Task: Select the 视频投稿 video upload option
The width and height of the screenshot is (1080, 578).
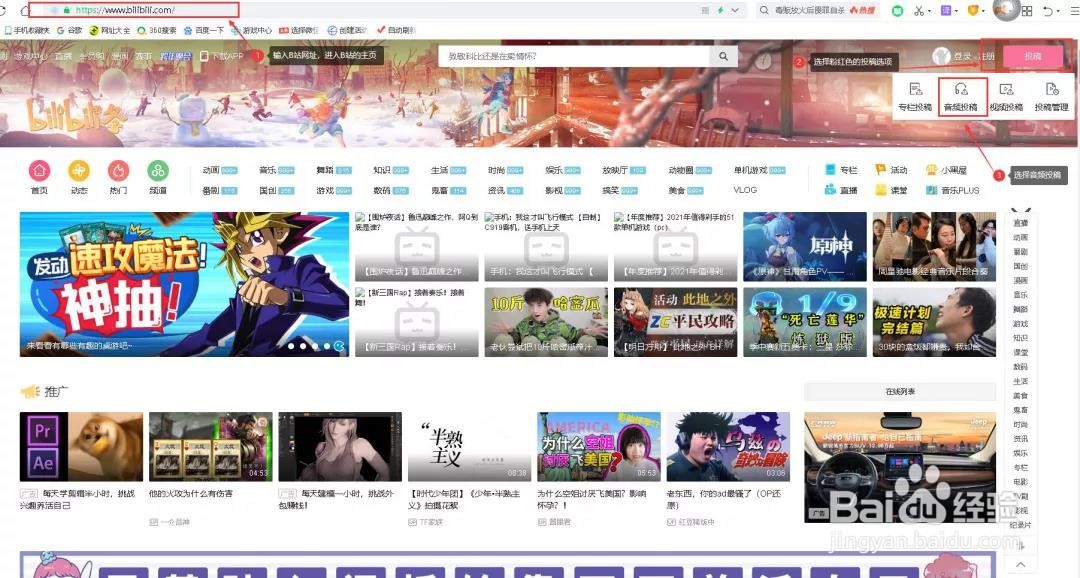Action: (x=1006, y=97)
